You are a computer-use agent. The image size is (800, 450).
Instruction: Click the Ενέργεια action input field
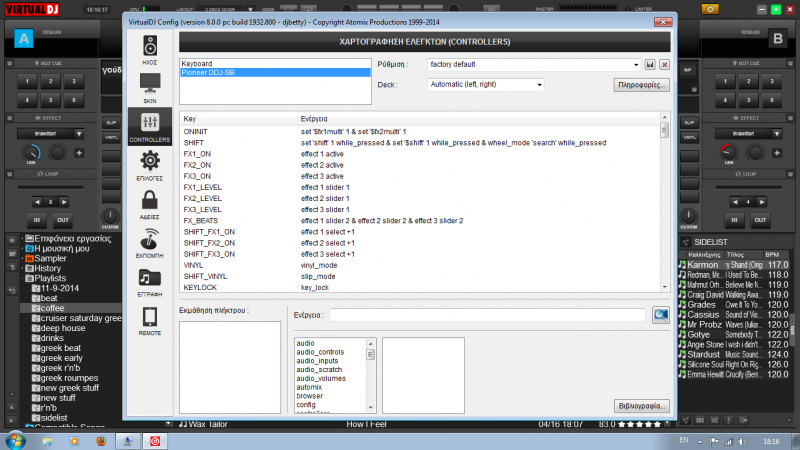coord(488,315)
